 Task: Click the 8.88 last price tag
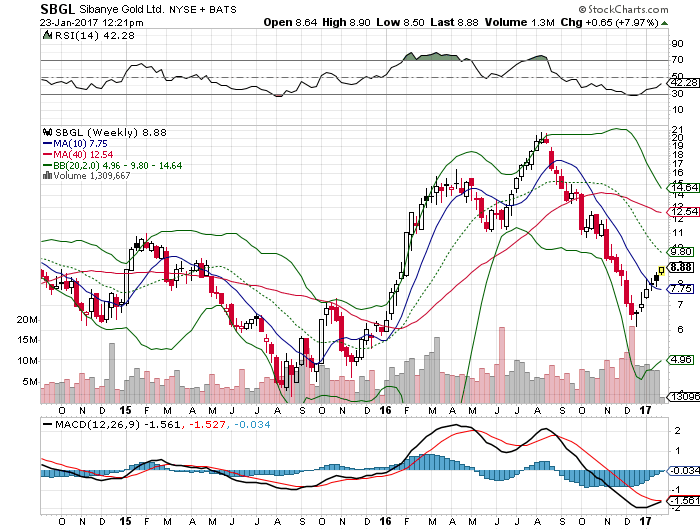682,267
